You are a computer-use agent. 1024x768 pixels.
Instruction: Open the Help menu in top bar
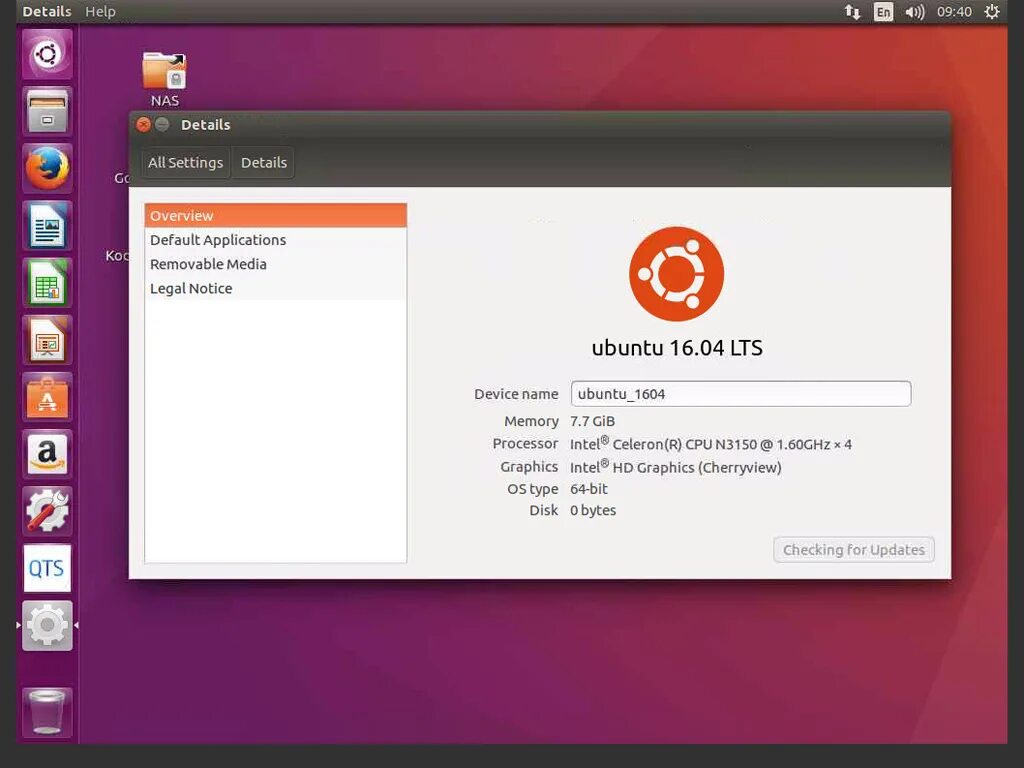100,12
